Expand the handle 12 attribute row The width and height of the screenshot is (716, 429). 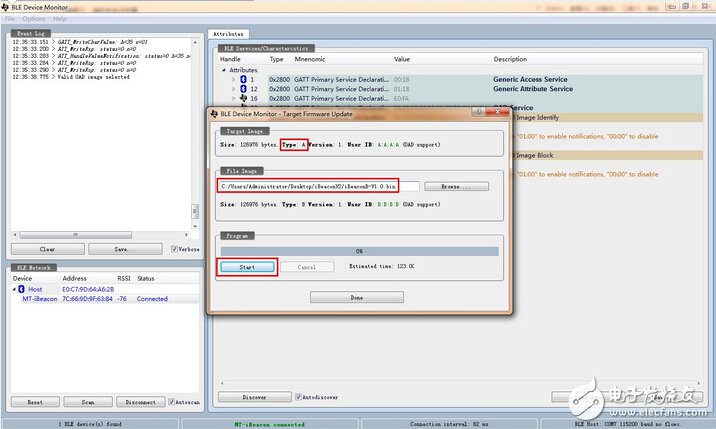(234, 89)
